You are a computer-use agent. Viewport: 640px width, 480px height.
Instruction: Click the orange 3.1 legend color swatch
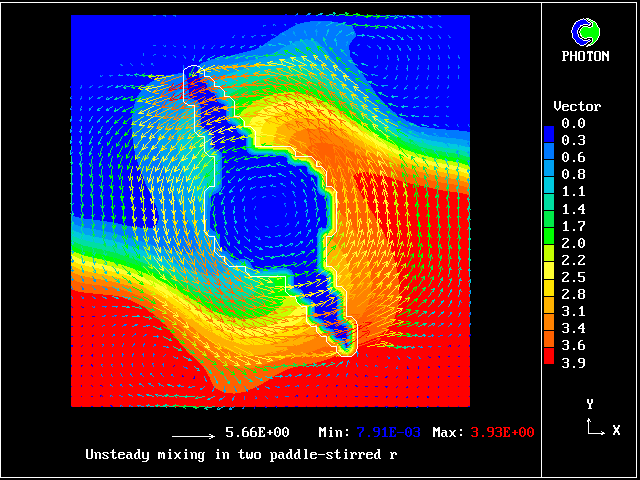point(548,310)
